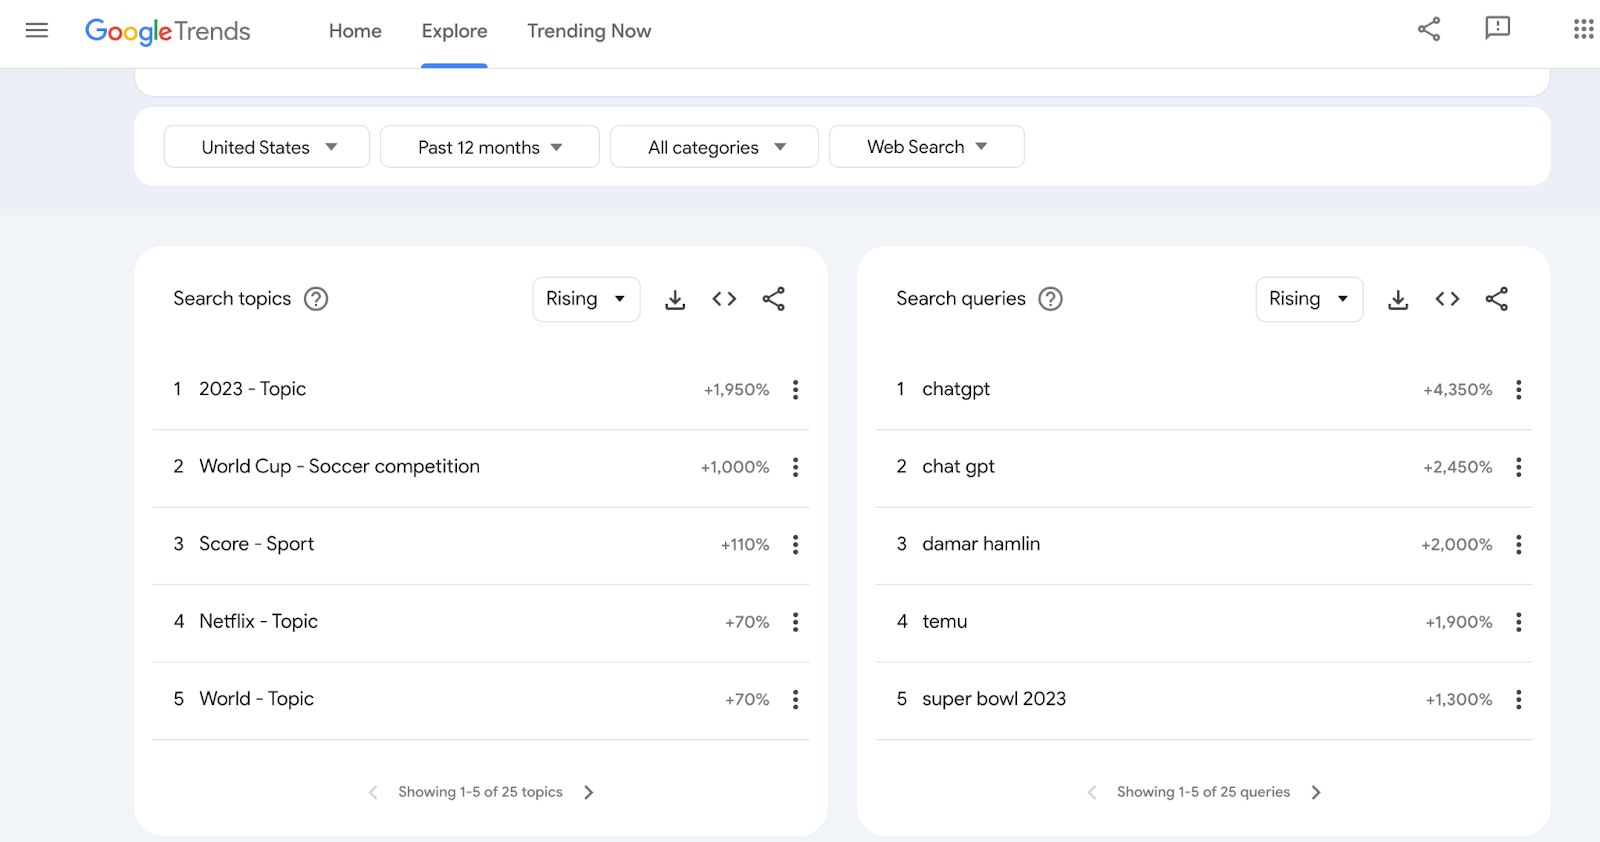This screenshot has width=1600, height=842.
Task: Open the Score - Sport topic
Action: coord(256,544)
